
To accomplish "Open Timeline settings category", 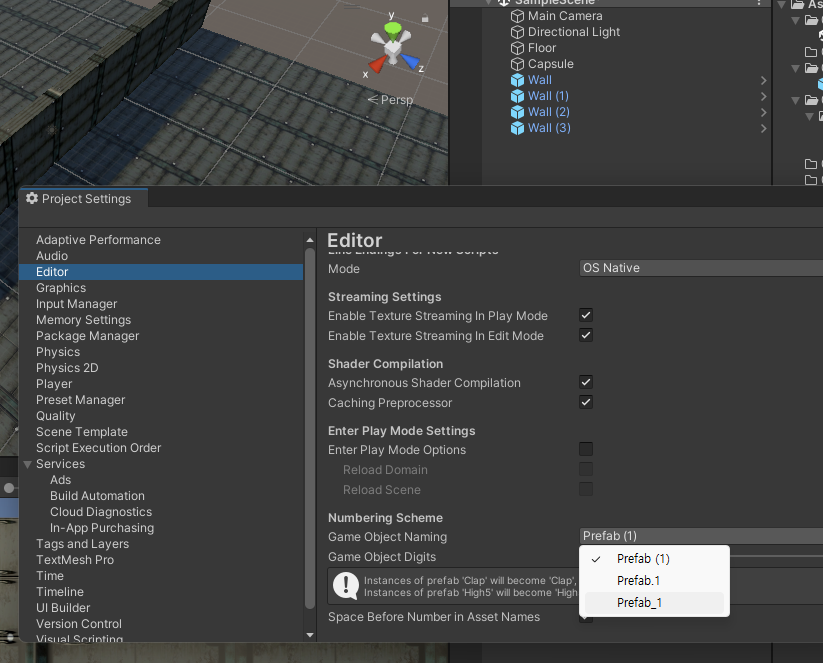I will [60, 592].
